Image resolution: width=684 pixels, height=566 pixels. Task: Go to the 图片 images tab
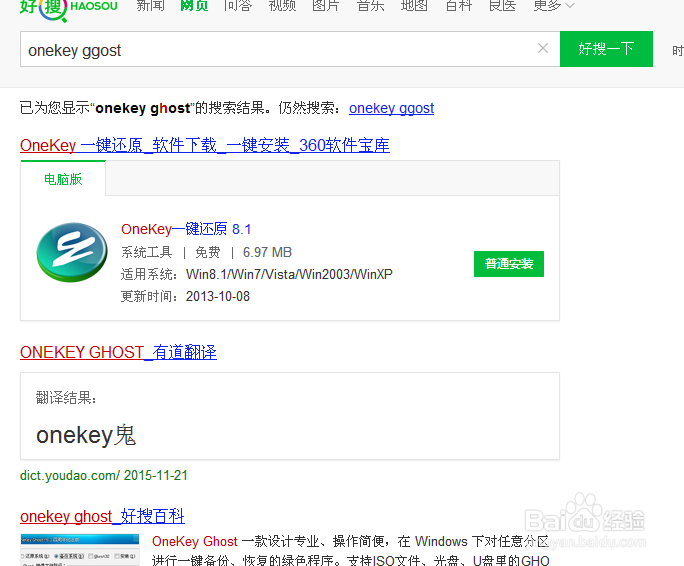(x=326, y=6)
